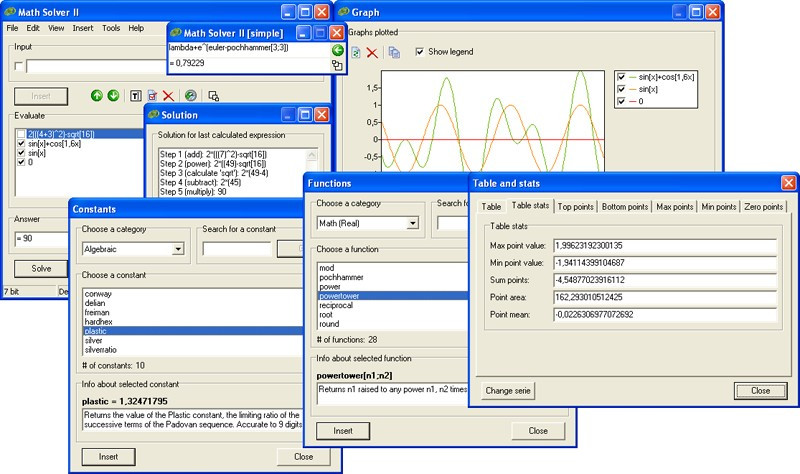Image resolution: width=800 pixels, height=474 pixels.
Task: Click Close in the Table and stats window
Action: coord(760,390)
